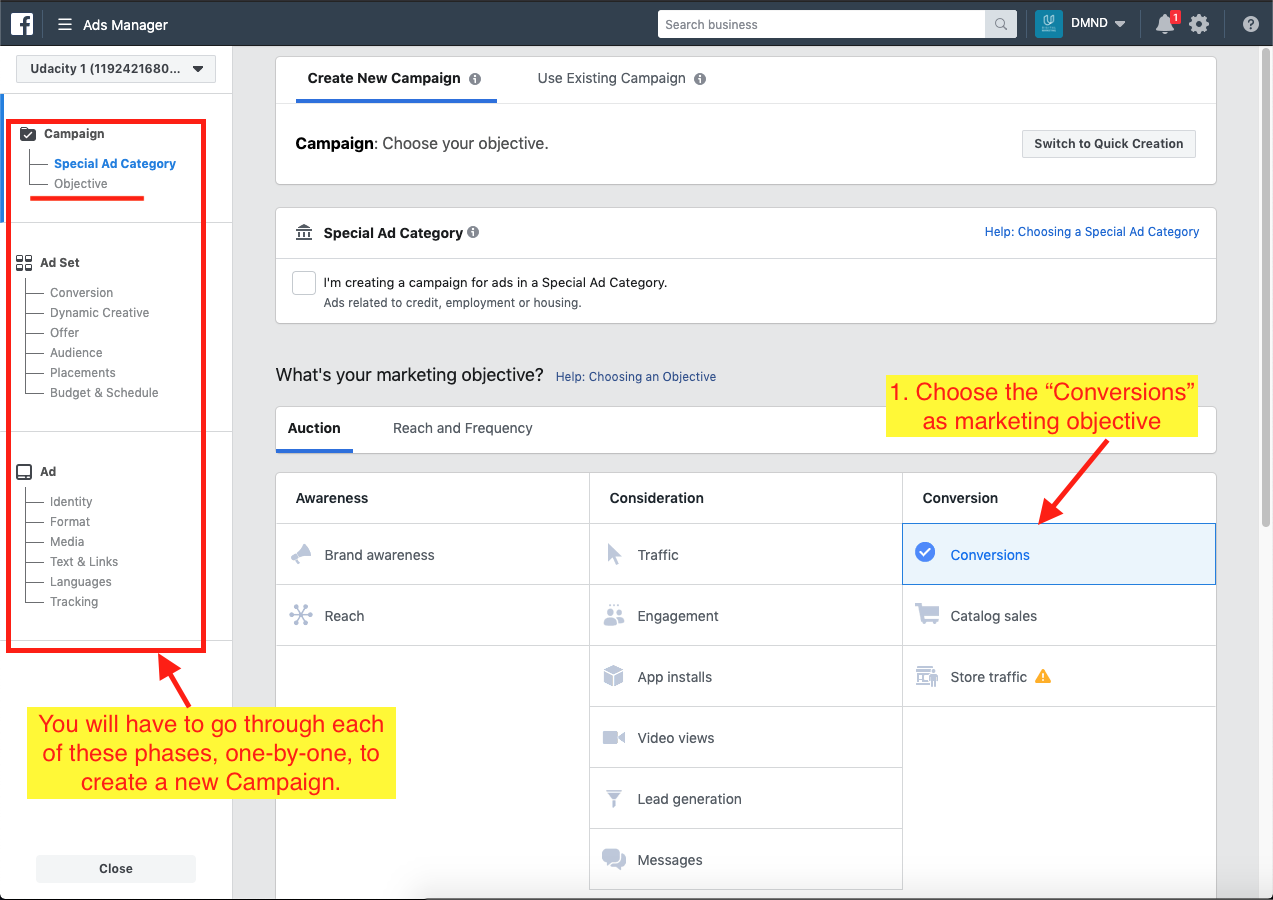
Task: Click the Store traffic warning icon
Action: 1043,677
